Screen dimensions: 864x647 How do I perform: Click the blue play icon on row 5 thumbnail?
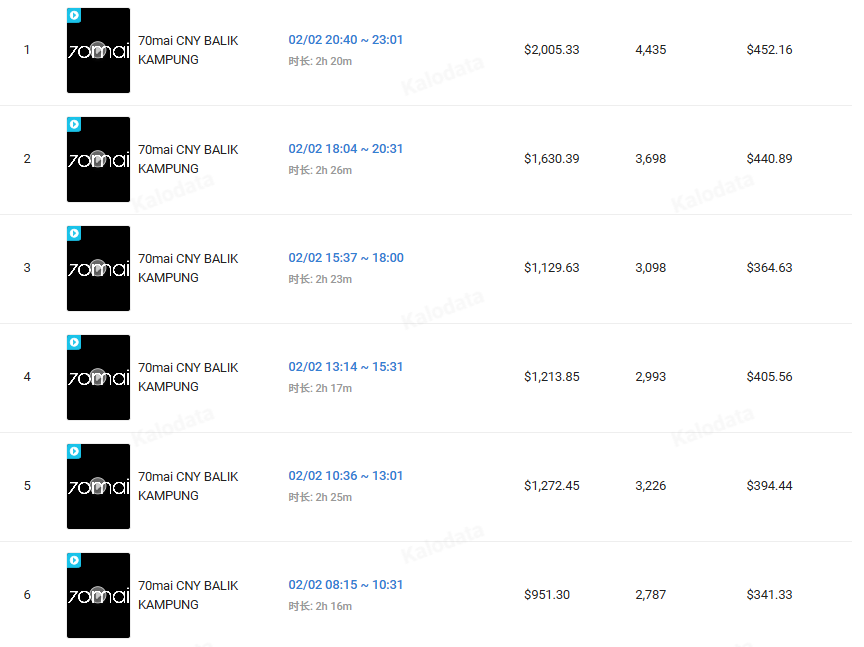point(74,452)
